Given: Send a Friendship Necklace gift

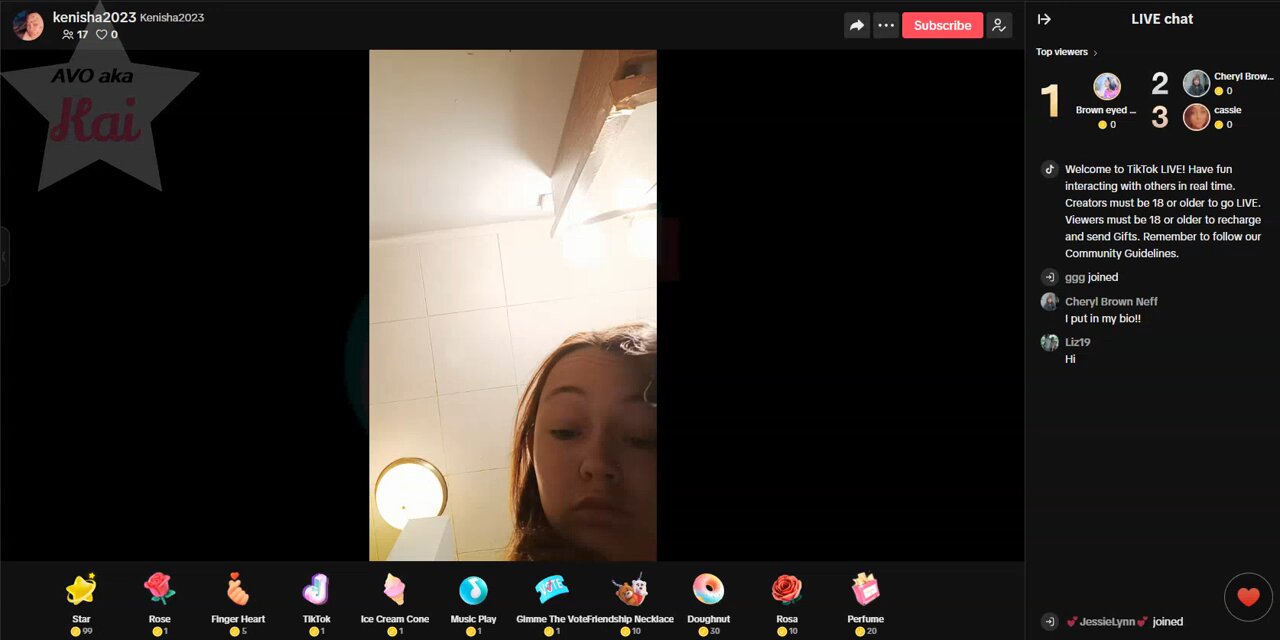Looking at the screenshot, I should (x=630, y=603).
